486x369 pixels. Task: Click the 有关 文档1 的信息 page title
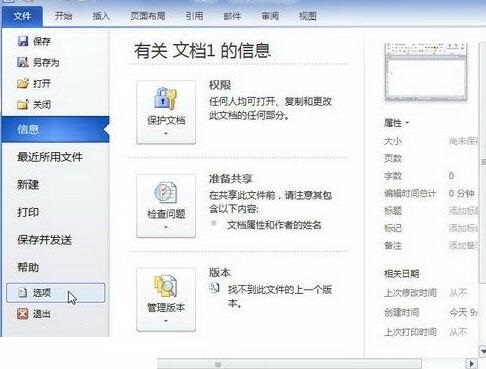pos(202,51)
